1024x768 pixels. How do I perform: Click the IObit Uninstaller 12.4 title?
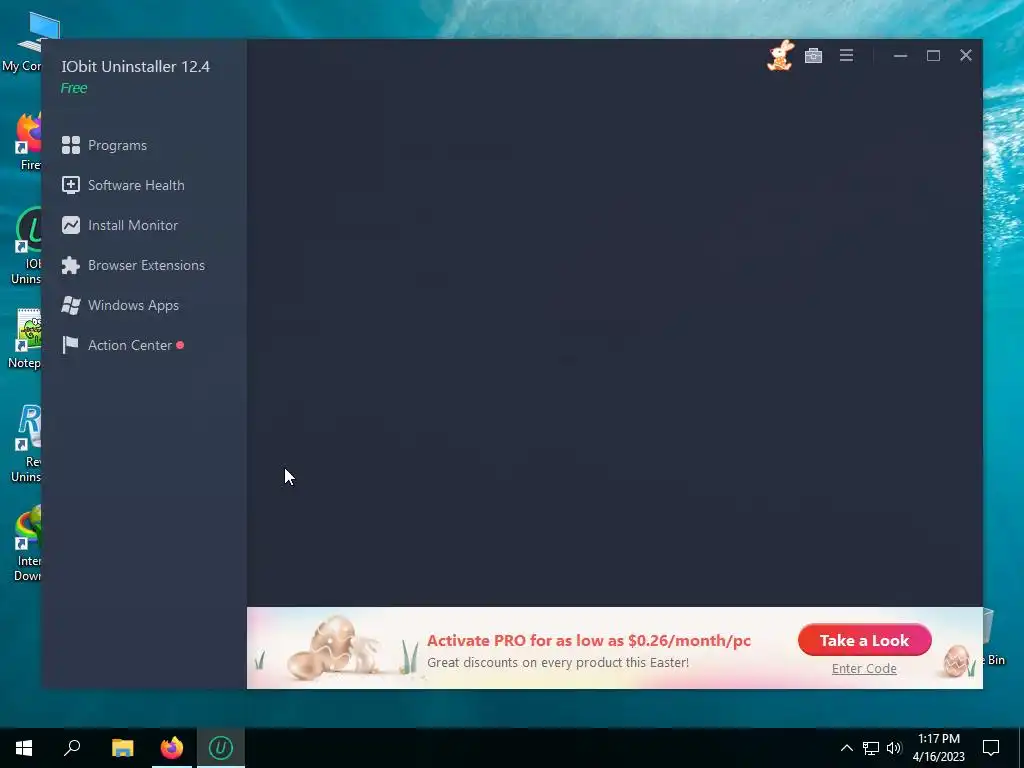[136, 67]
